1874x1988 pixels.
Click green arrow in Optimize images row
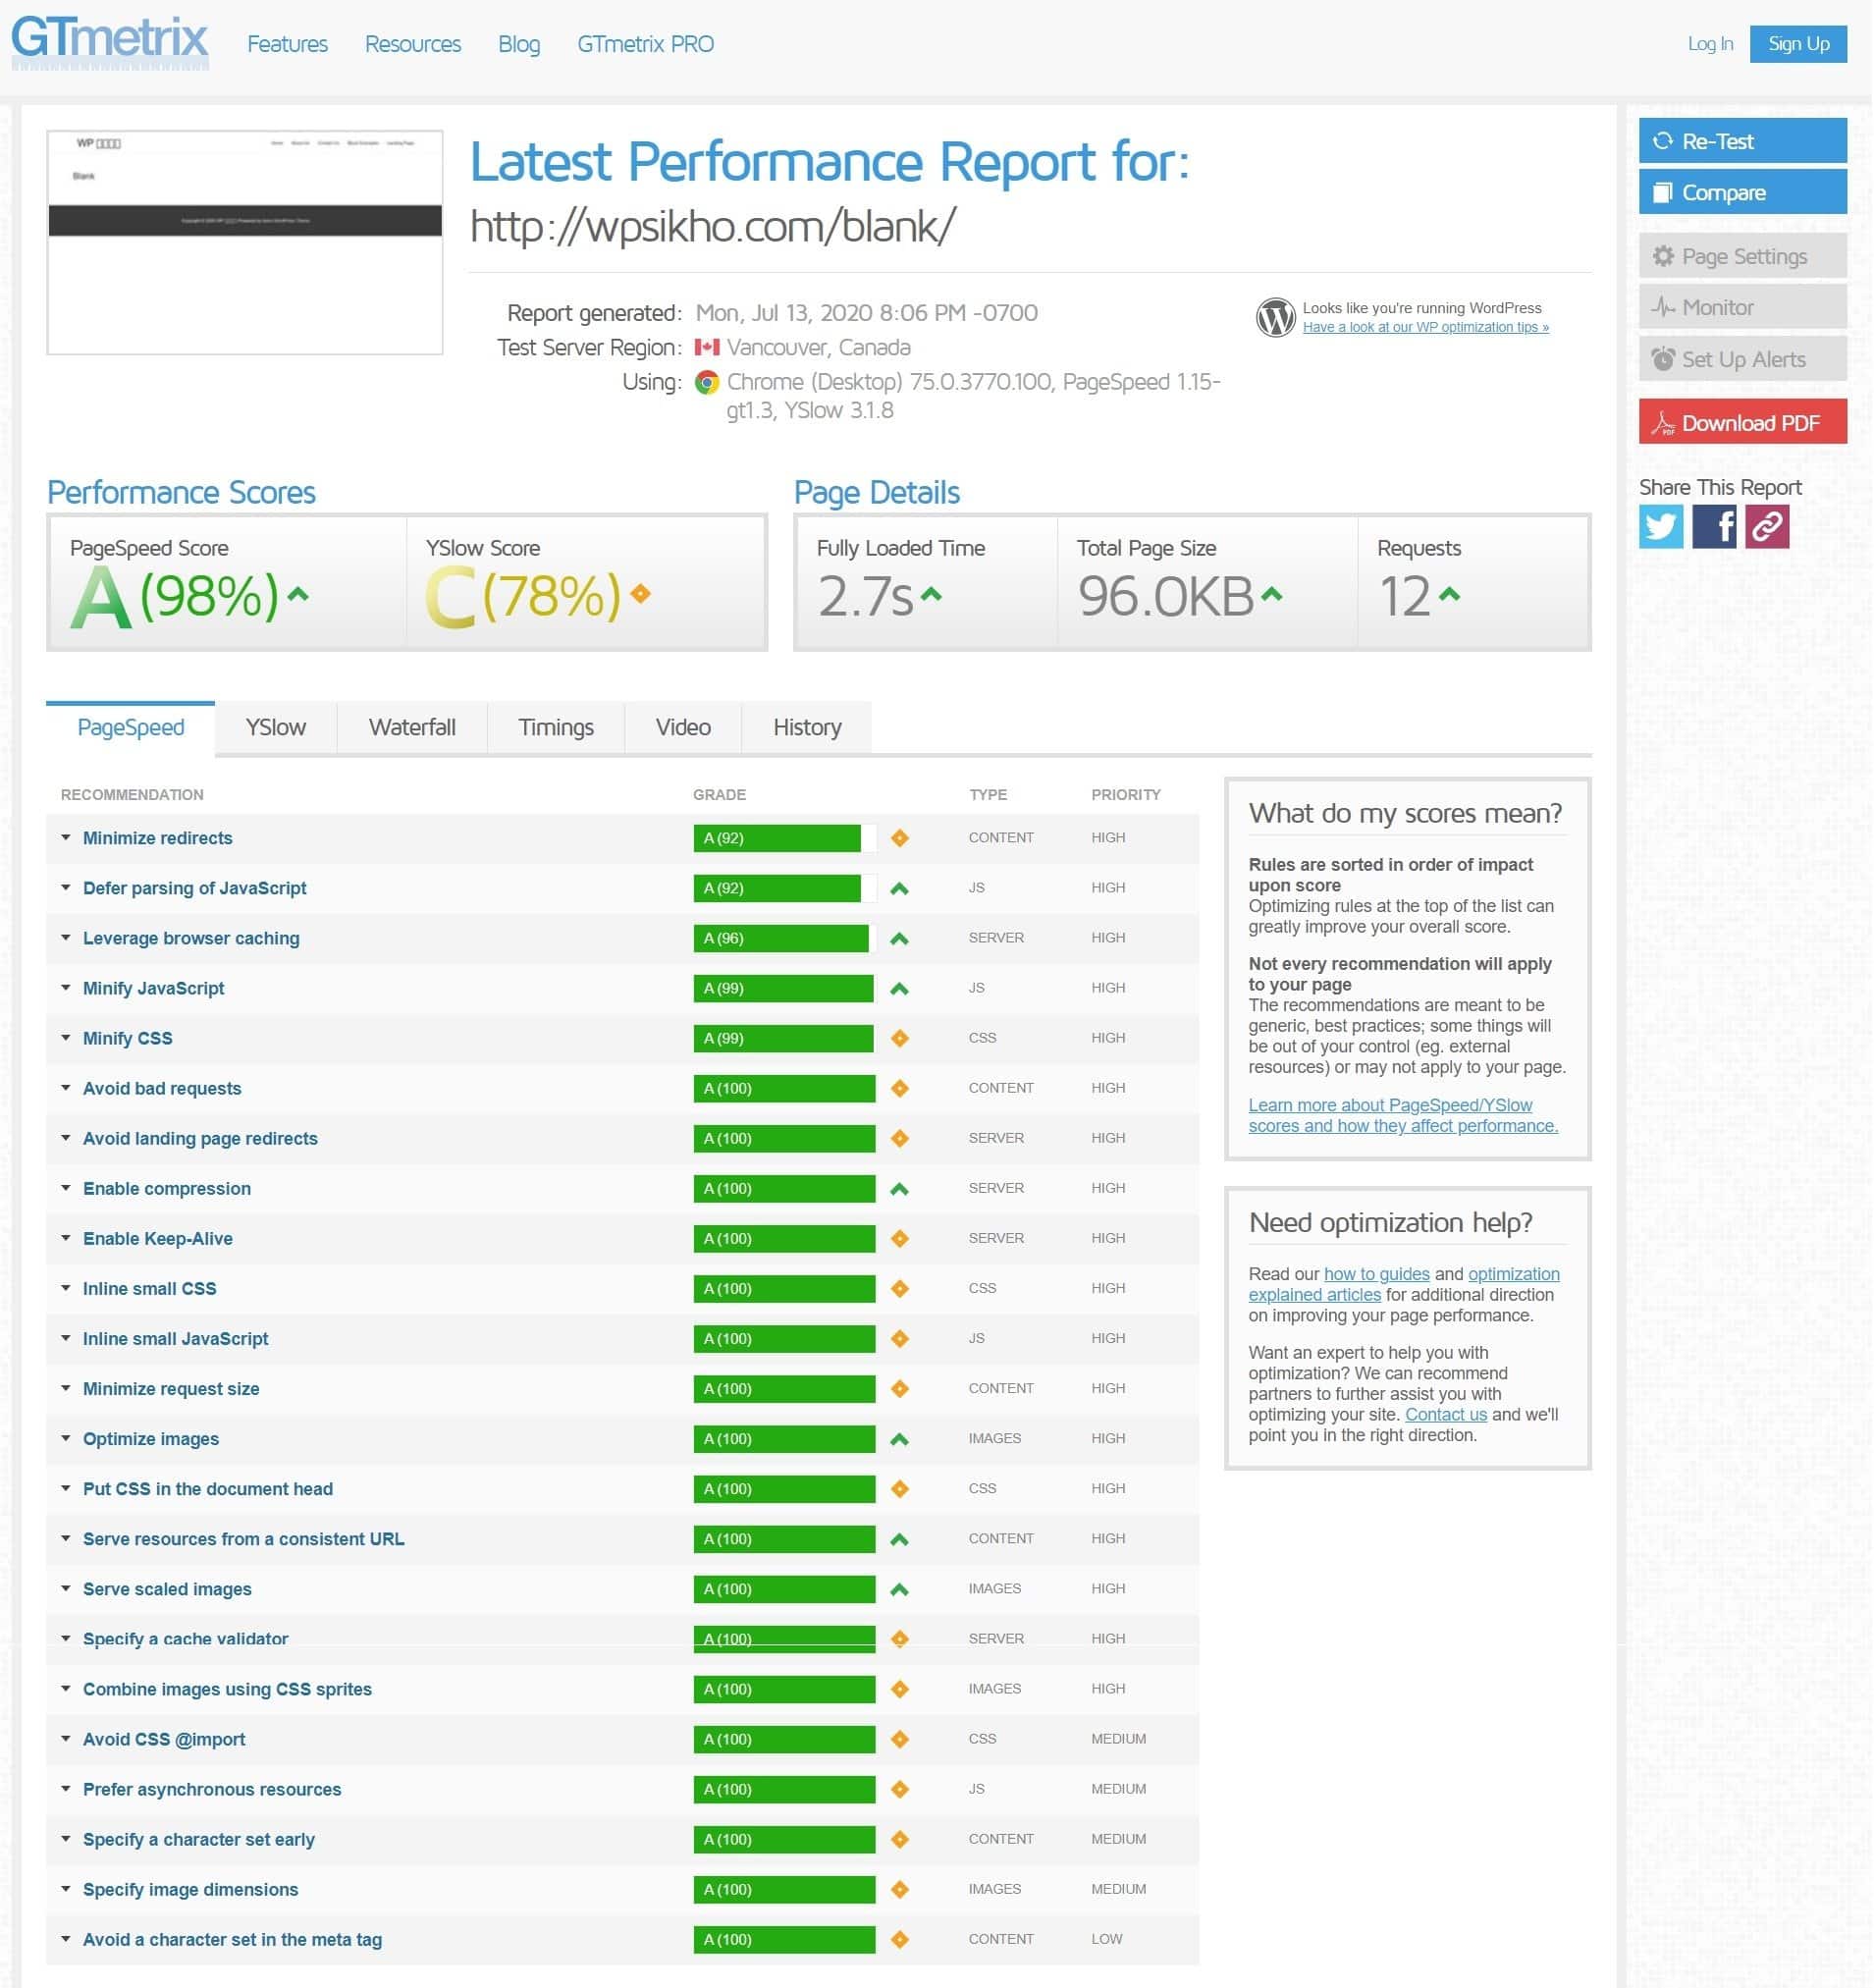pos(900,1440)
